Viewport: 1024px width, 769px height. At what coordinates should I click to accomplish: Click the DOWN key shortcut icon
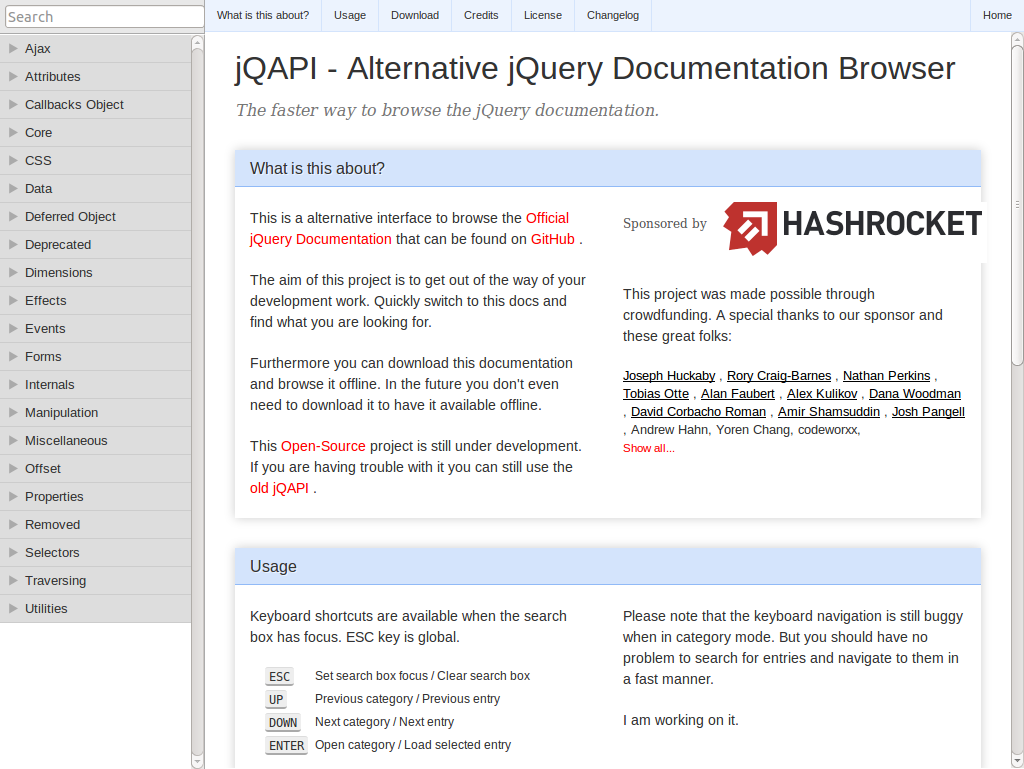click(x=282, y=722)
